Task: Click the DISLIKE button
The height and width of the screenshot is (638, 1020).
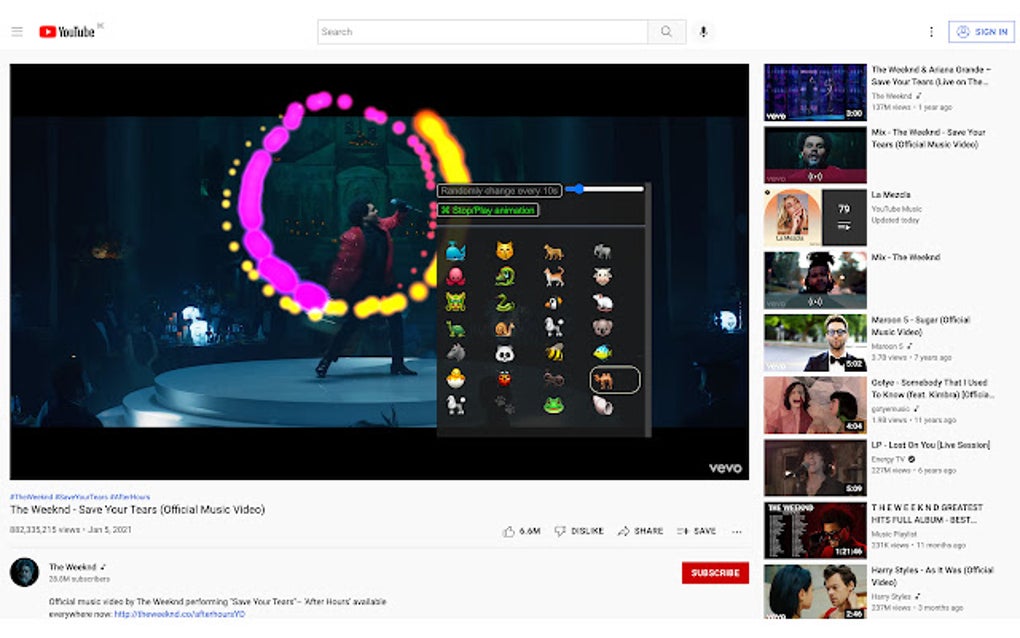Action: [578, 531]
